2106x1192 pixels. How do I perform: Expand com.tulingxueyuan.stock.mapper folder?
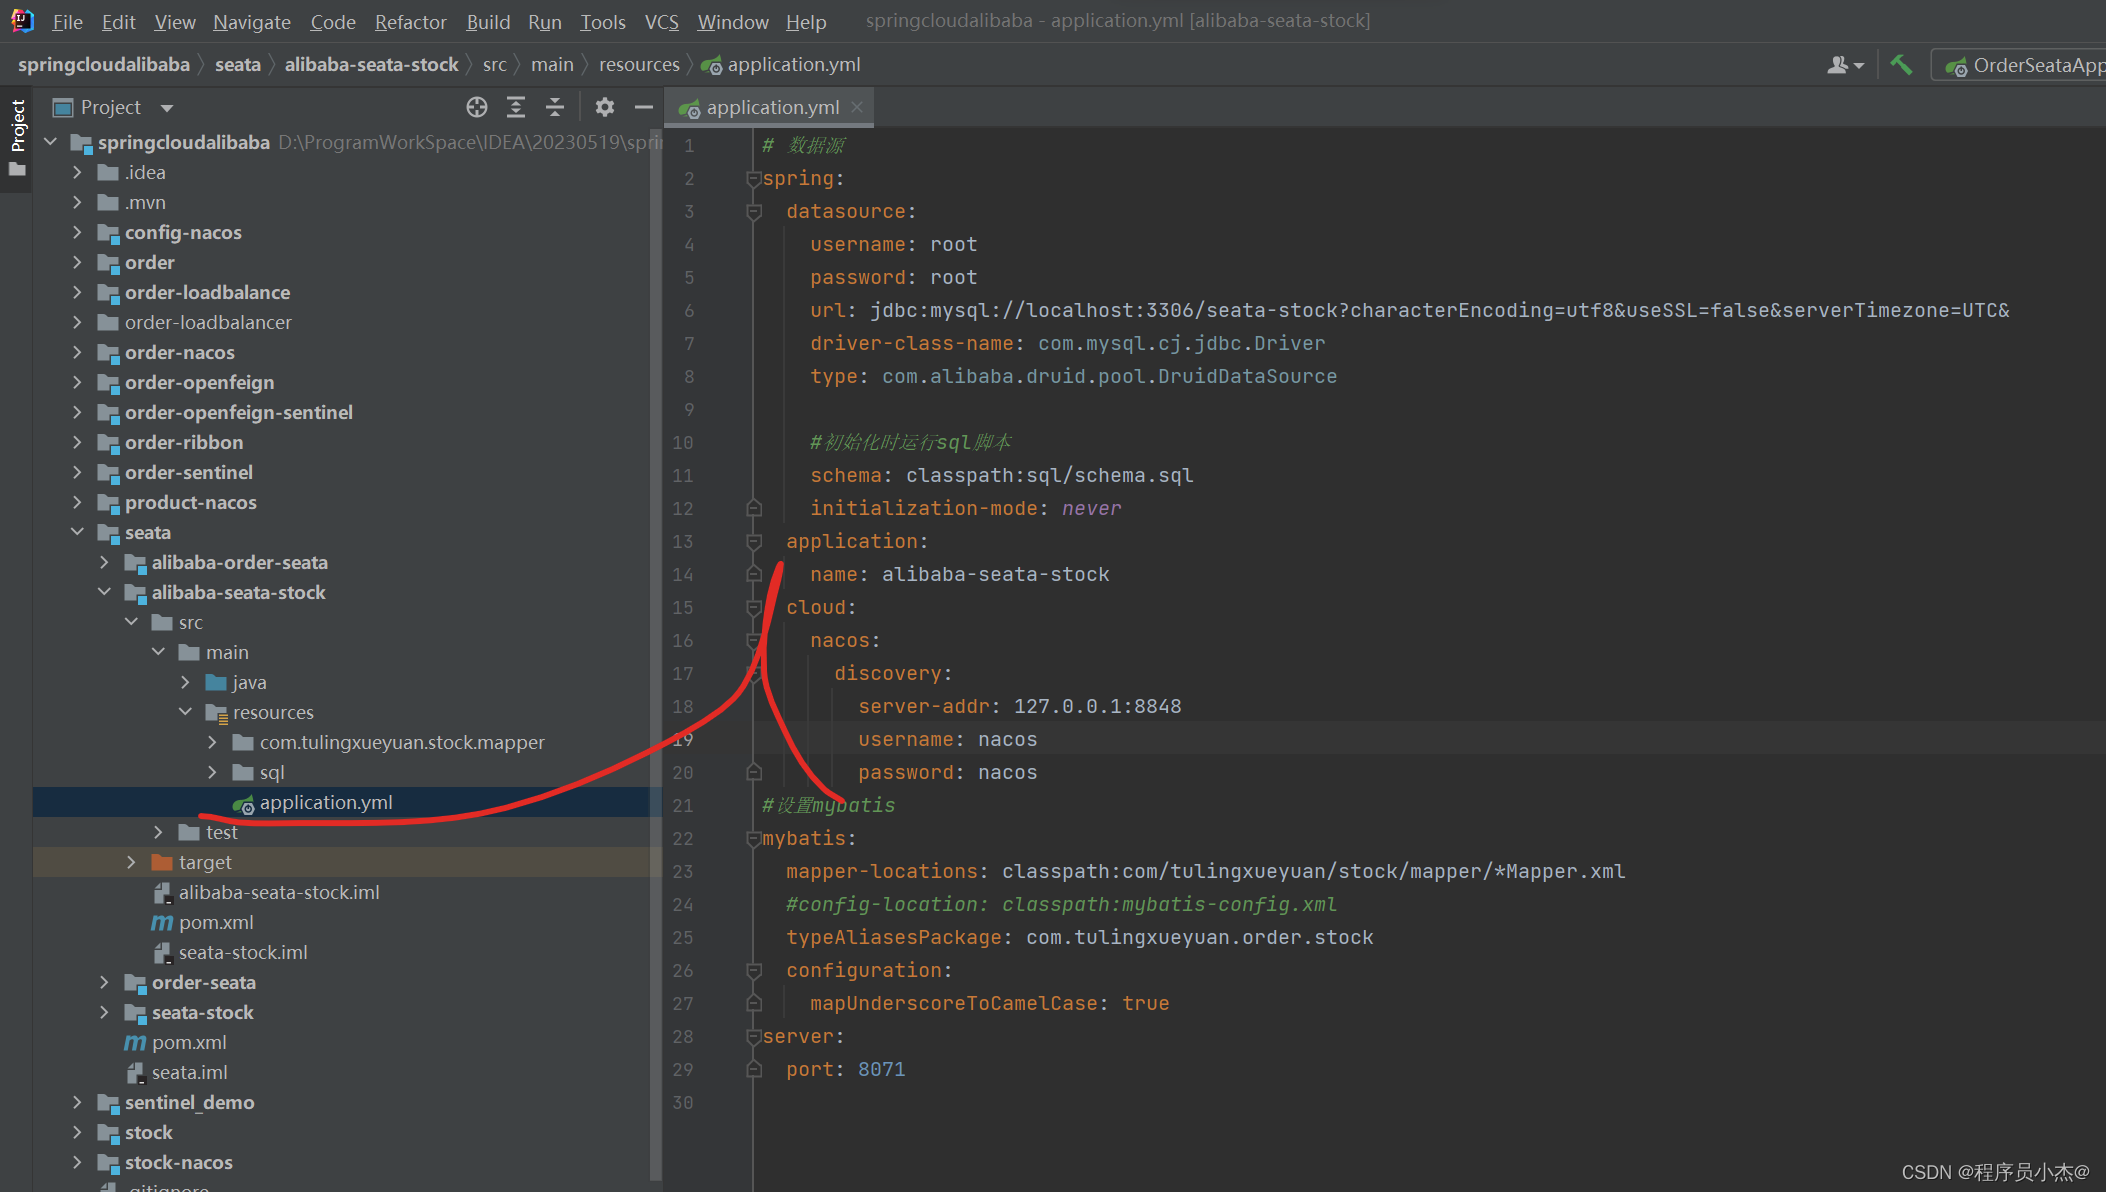(x=212, y=742)
